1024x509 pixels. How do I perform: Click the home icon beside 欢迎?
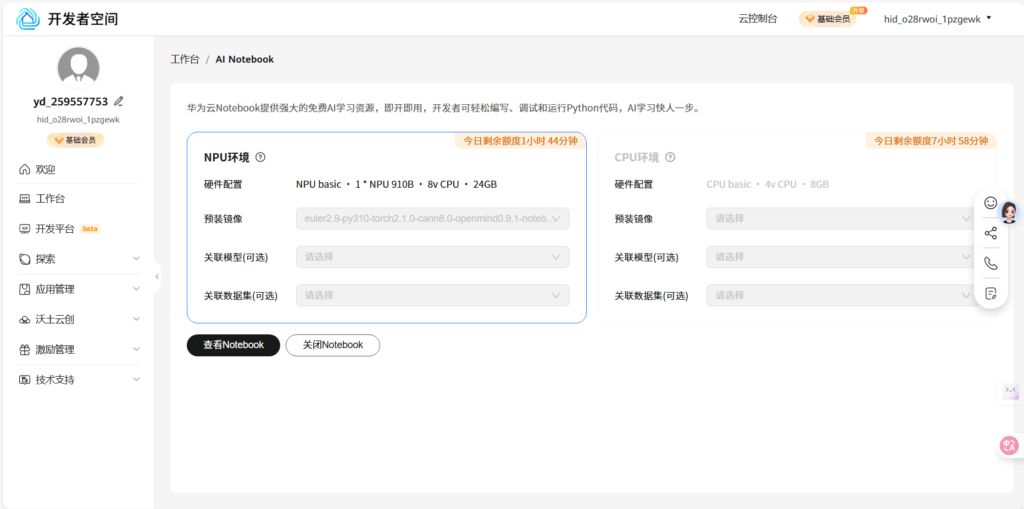[25, 170]
